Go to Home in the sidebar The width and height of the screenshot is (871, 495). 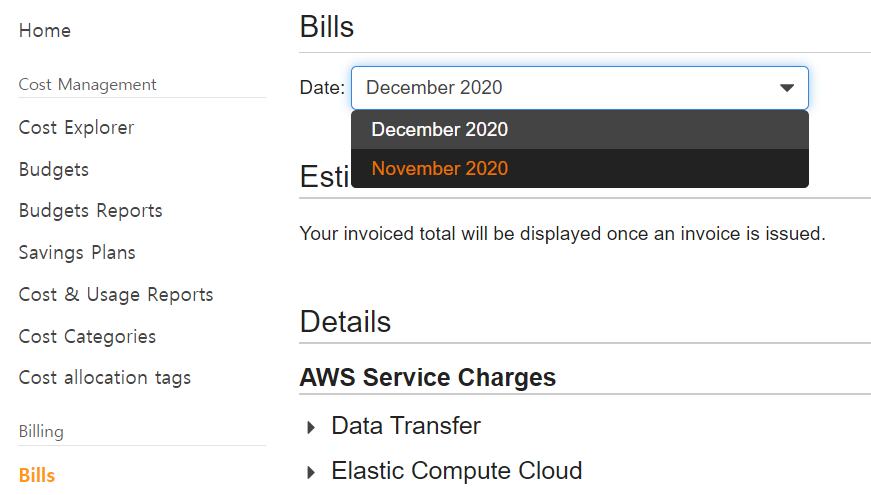click(45, 31)
